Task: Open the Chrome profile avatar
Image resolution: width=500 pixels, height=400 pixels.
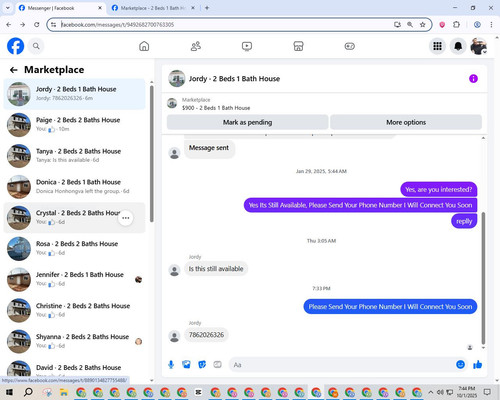Action: point(477,25)
